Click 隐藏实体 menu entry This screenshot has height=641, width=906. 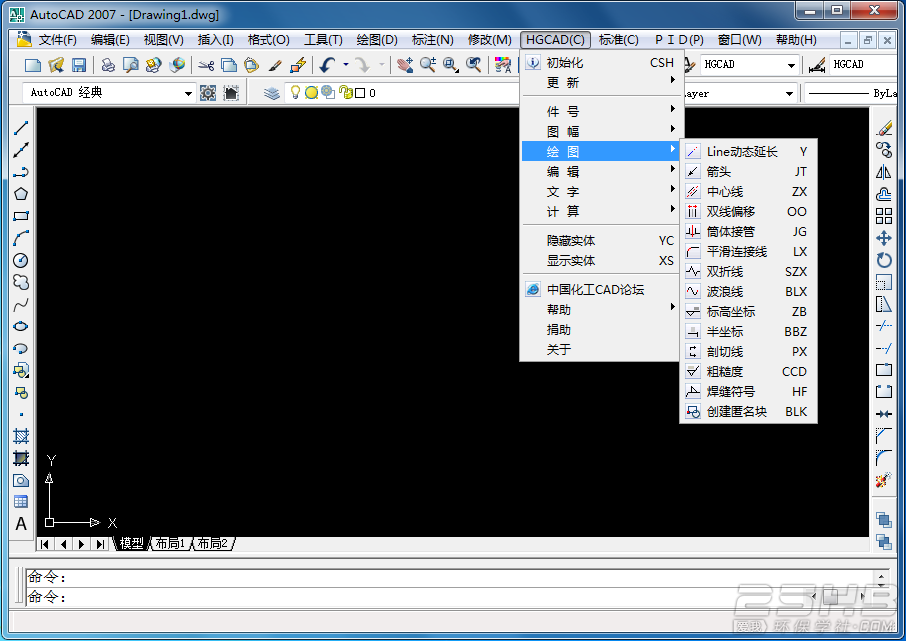(599, 240)
